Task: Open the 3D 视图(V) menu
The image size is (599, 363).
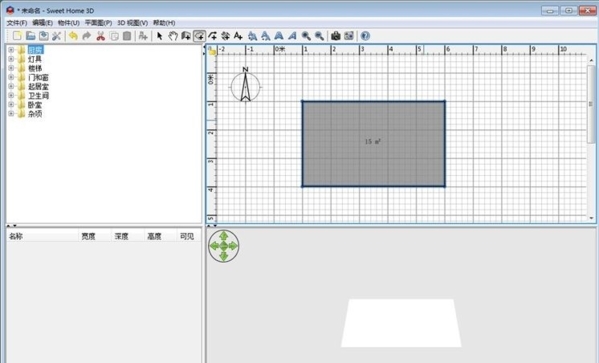Action: [132, 23]
